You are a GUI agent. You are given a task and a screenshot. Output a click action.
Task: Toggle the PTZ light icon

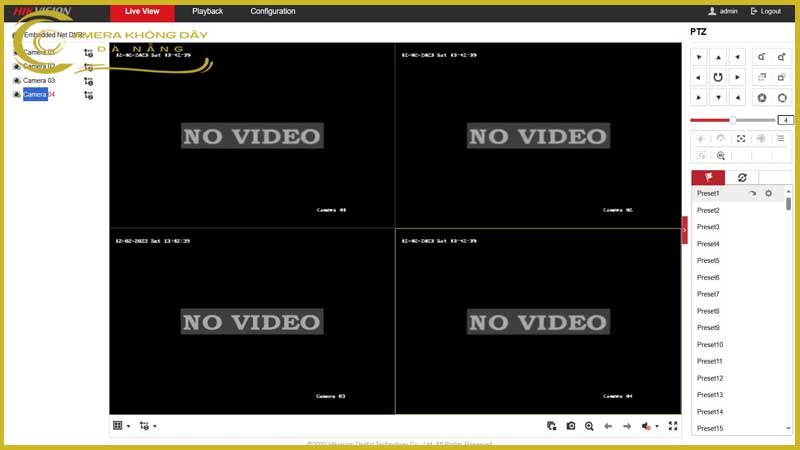pyautogui.click(x=701, y=139)
